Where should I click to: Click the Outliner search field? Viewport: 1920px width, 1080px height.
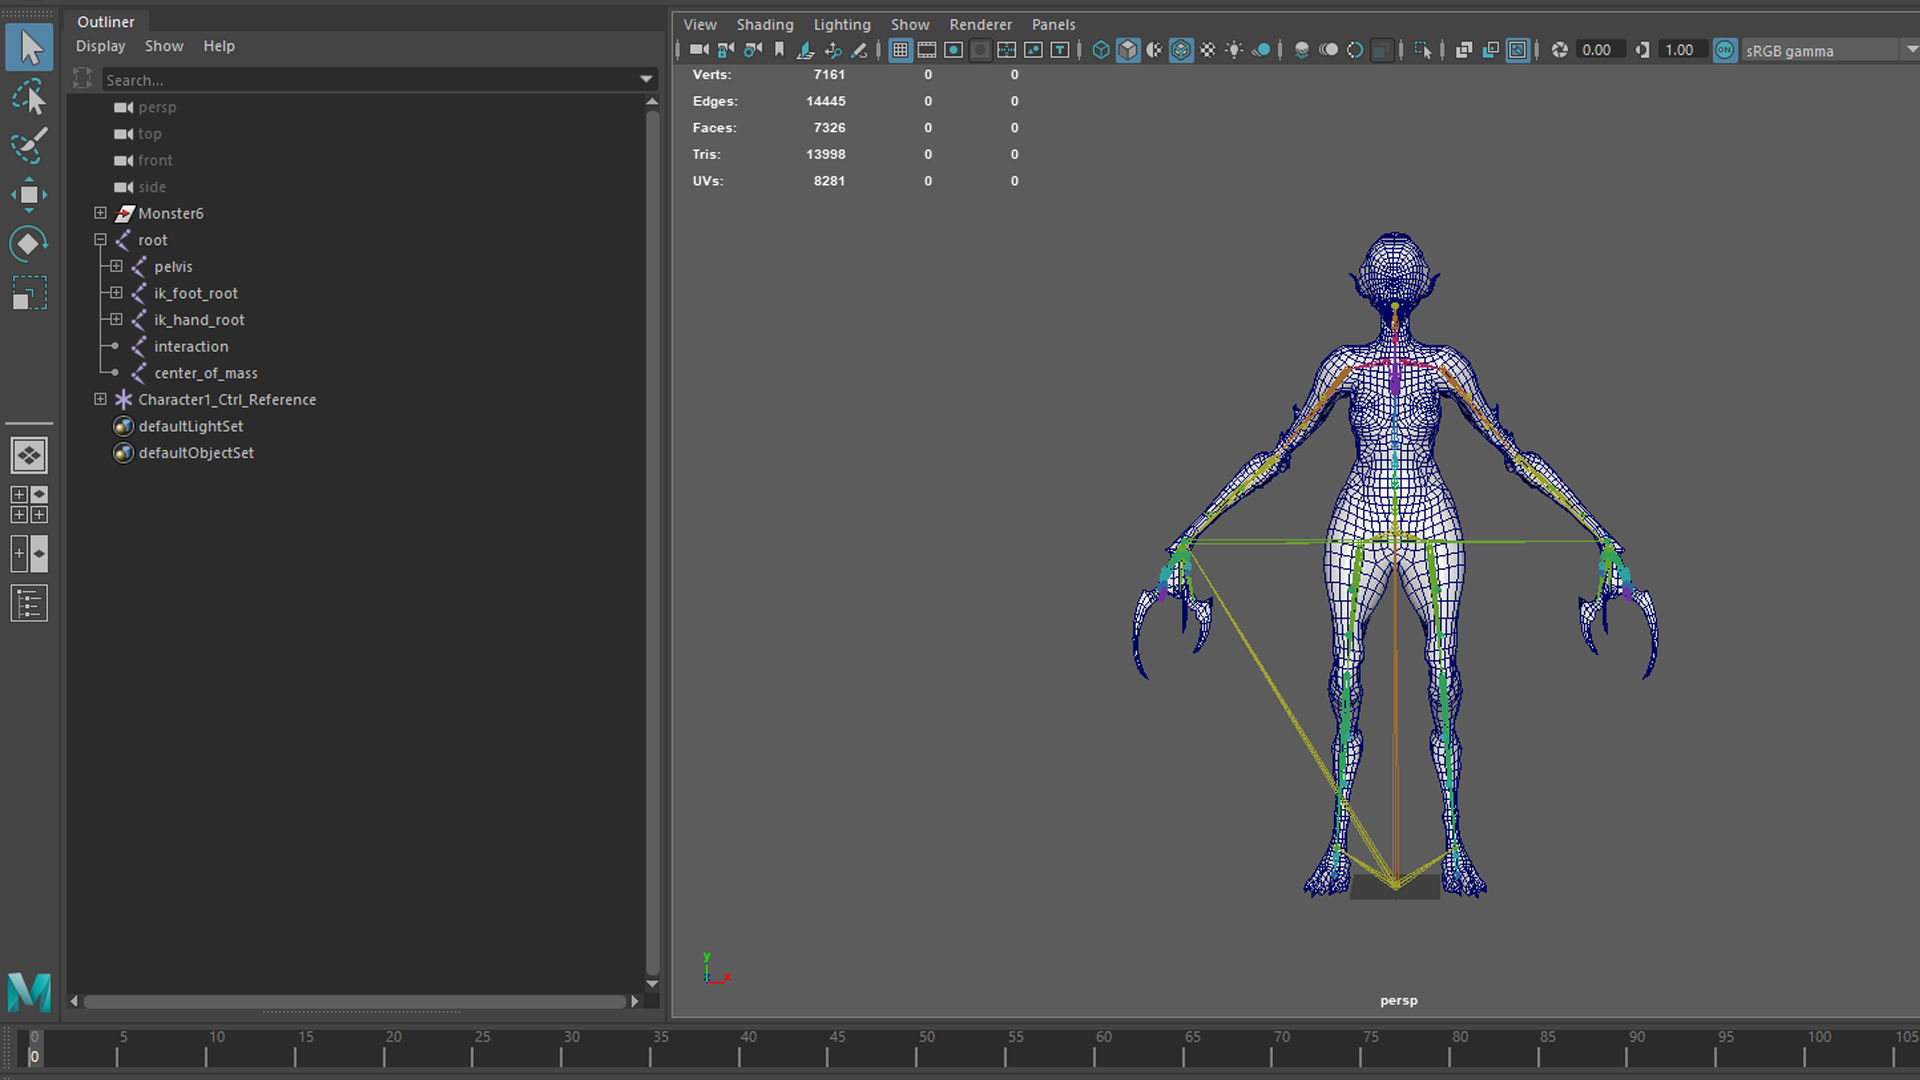click(370, 80)
